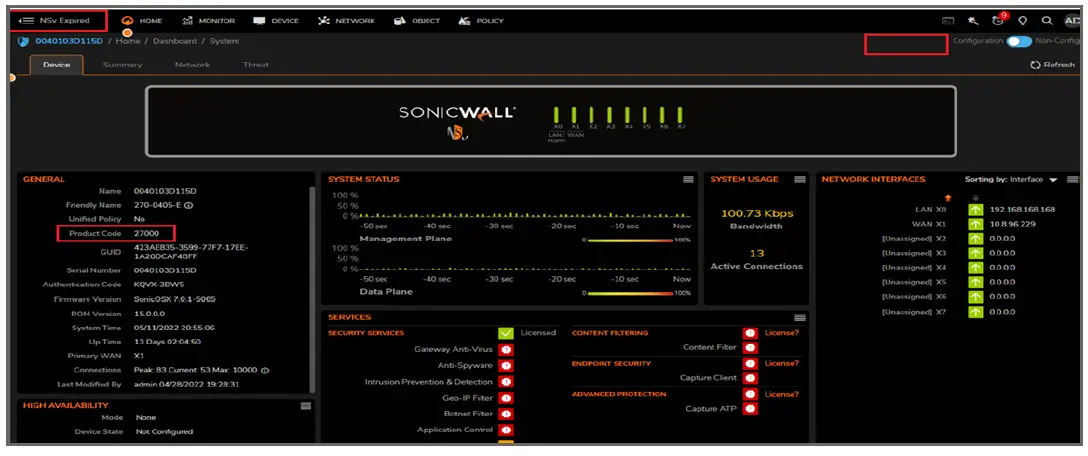Click the red alert icon next to Anti-Spyware

tap(506, 365)
